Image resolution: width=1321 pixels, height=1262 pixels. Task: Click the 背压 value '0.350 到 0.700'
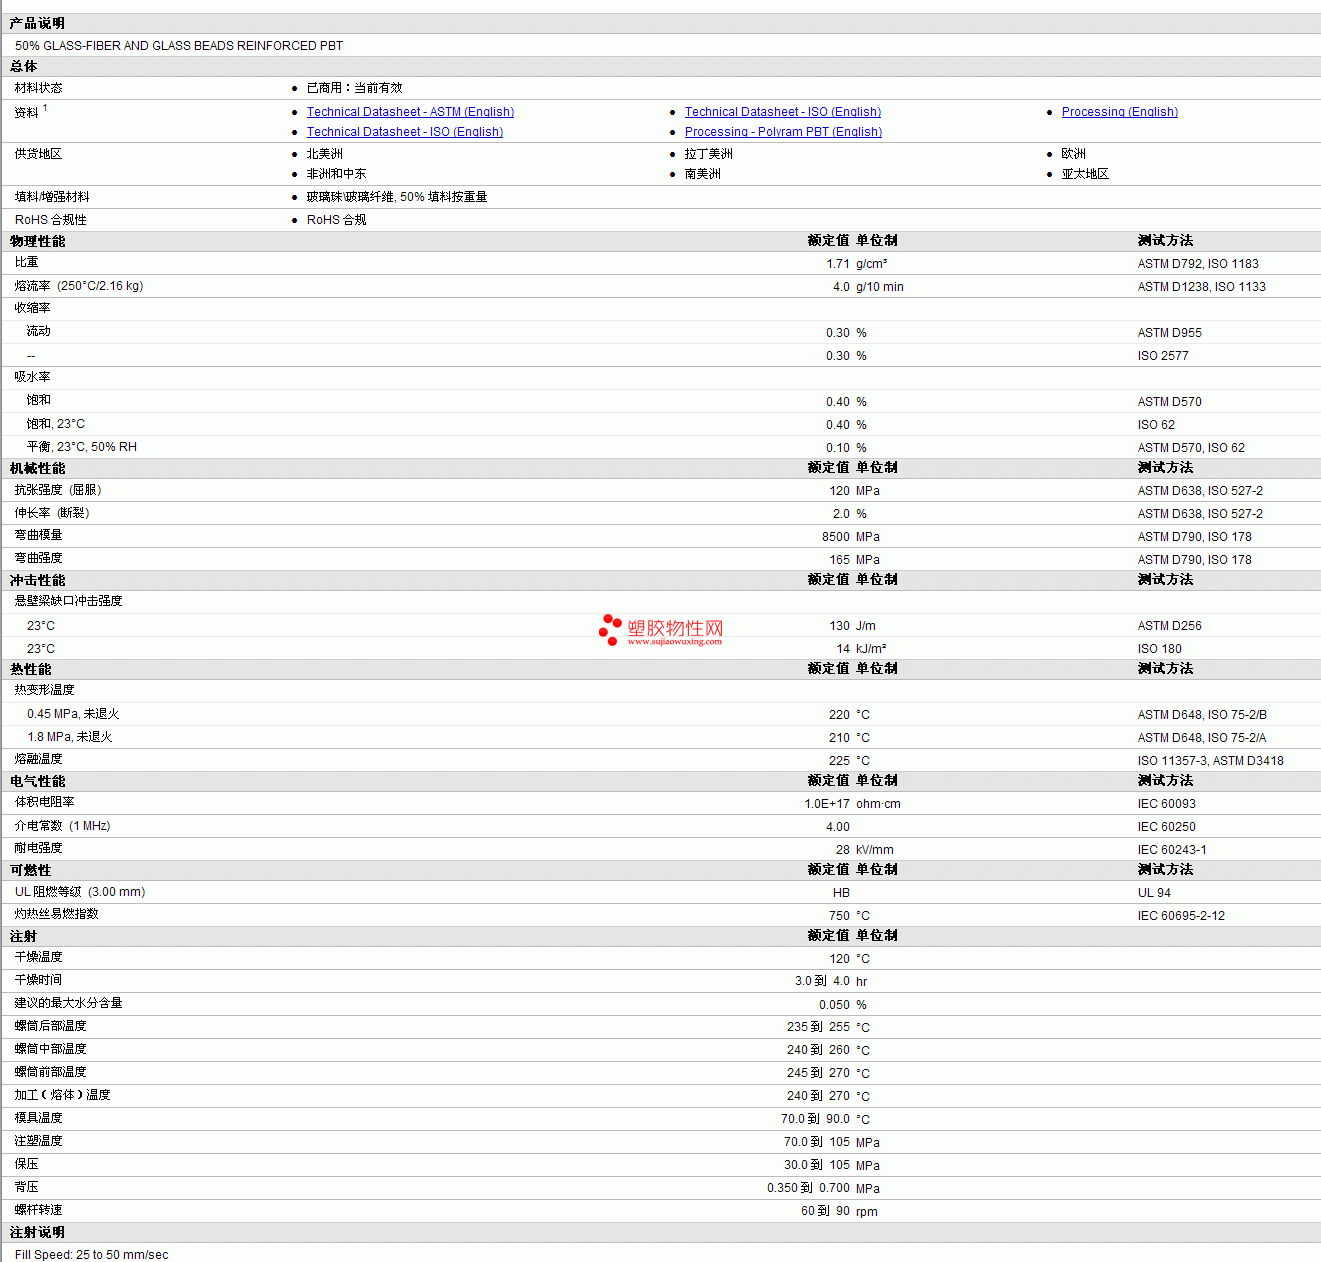click(808, 1188)
